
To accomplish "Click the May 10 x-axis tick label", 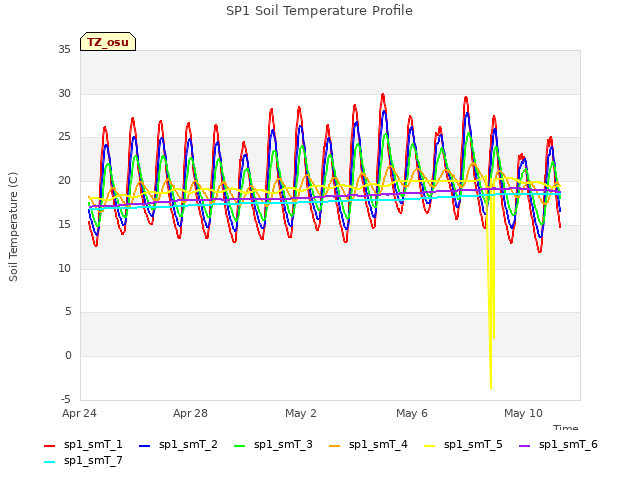I will tap(523, 413).
